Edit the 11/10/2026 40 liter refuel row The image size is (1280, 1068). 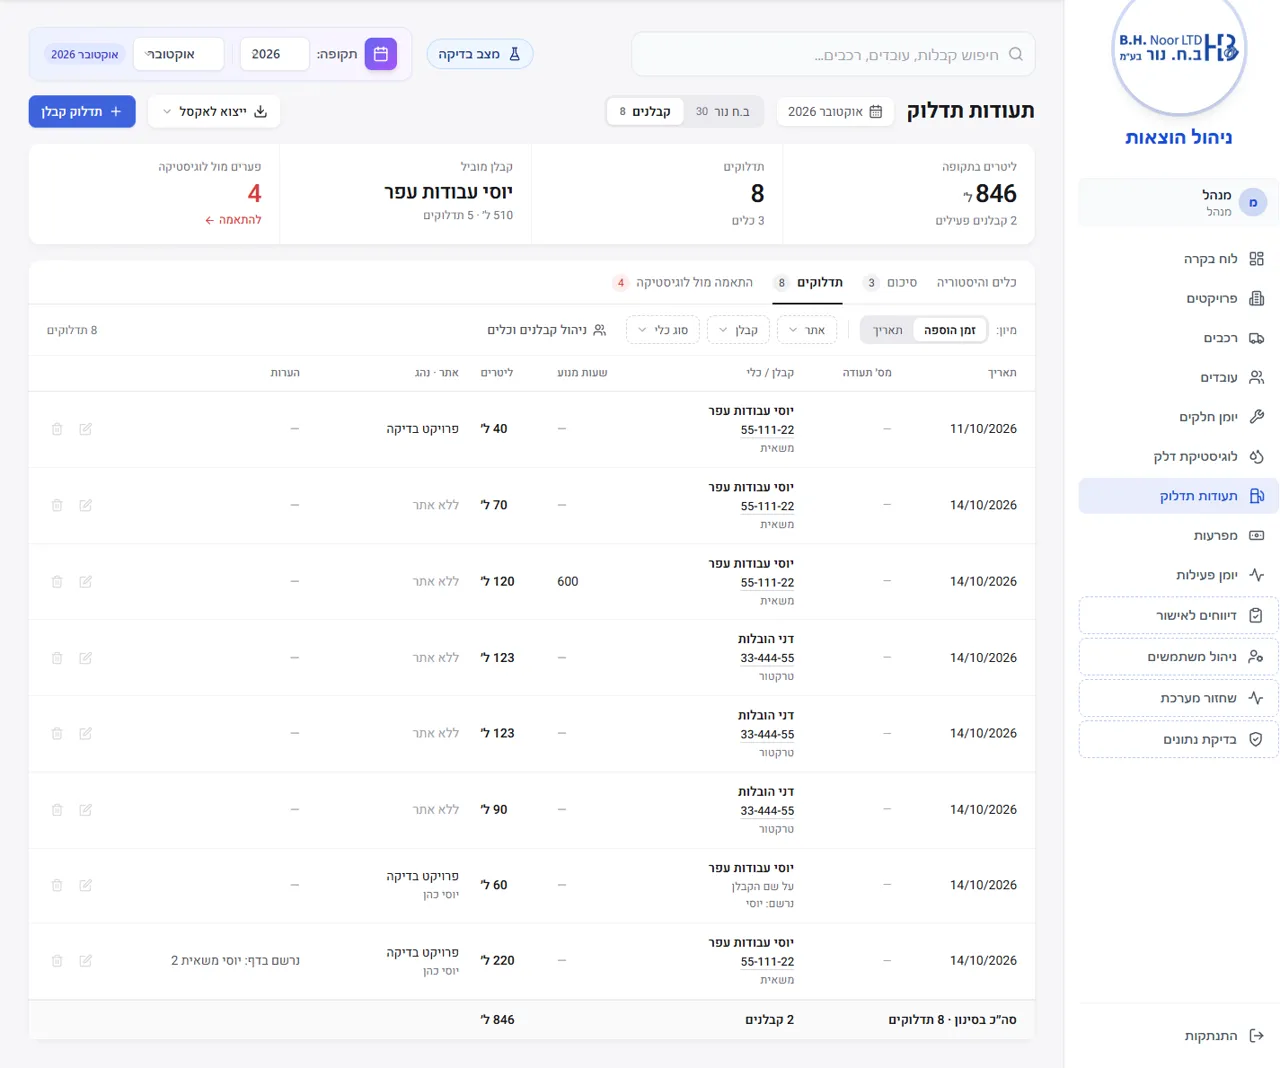(86, 429)
